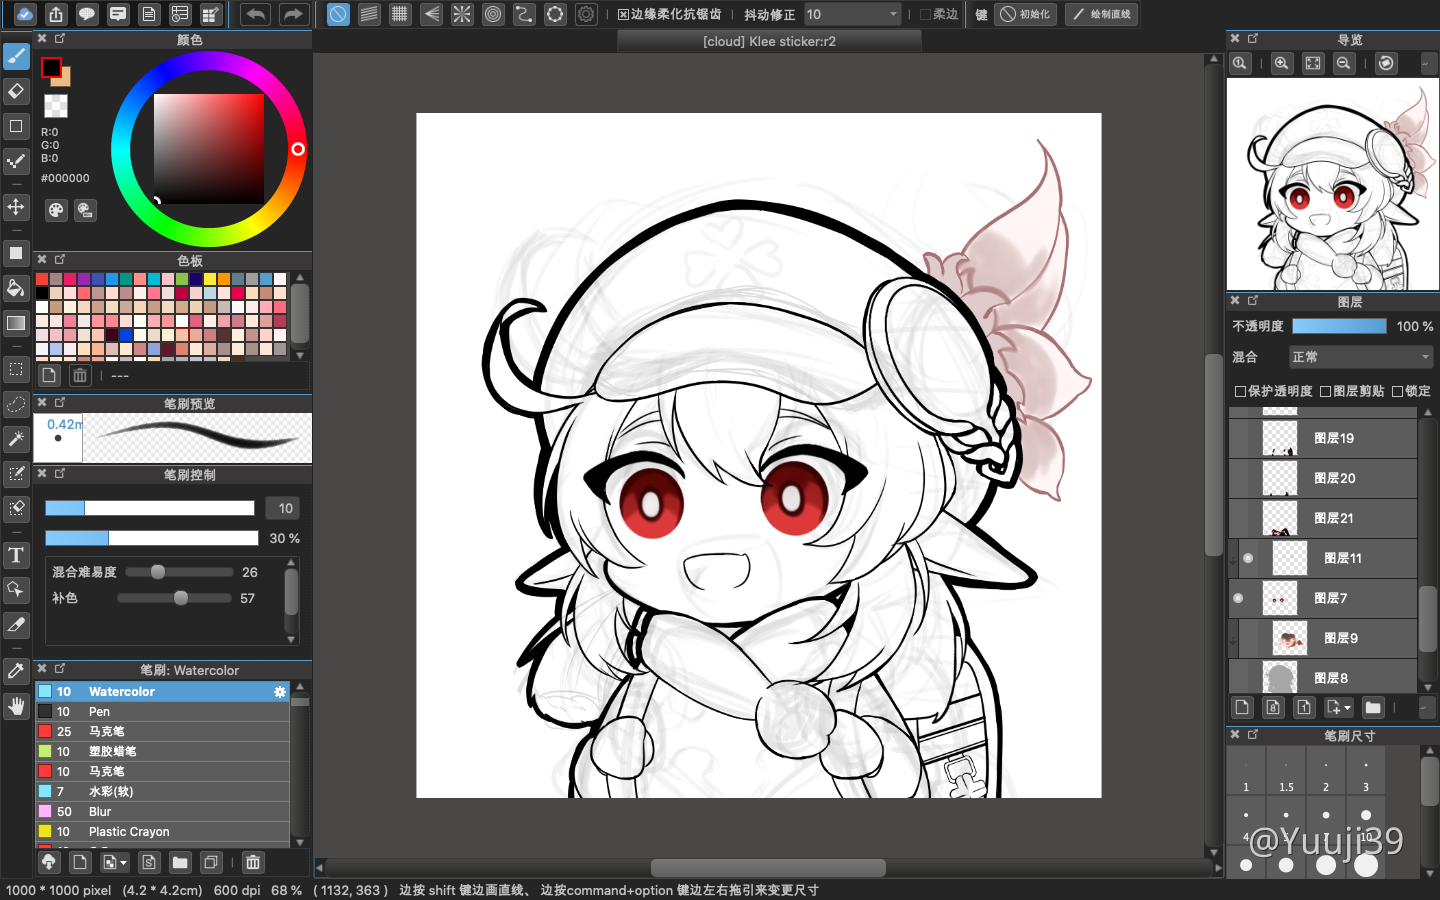Toggle the 保护透明度 checkbox

(x=1240, y=391)
